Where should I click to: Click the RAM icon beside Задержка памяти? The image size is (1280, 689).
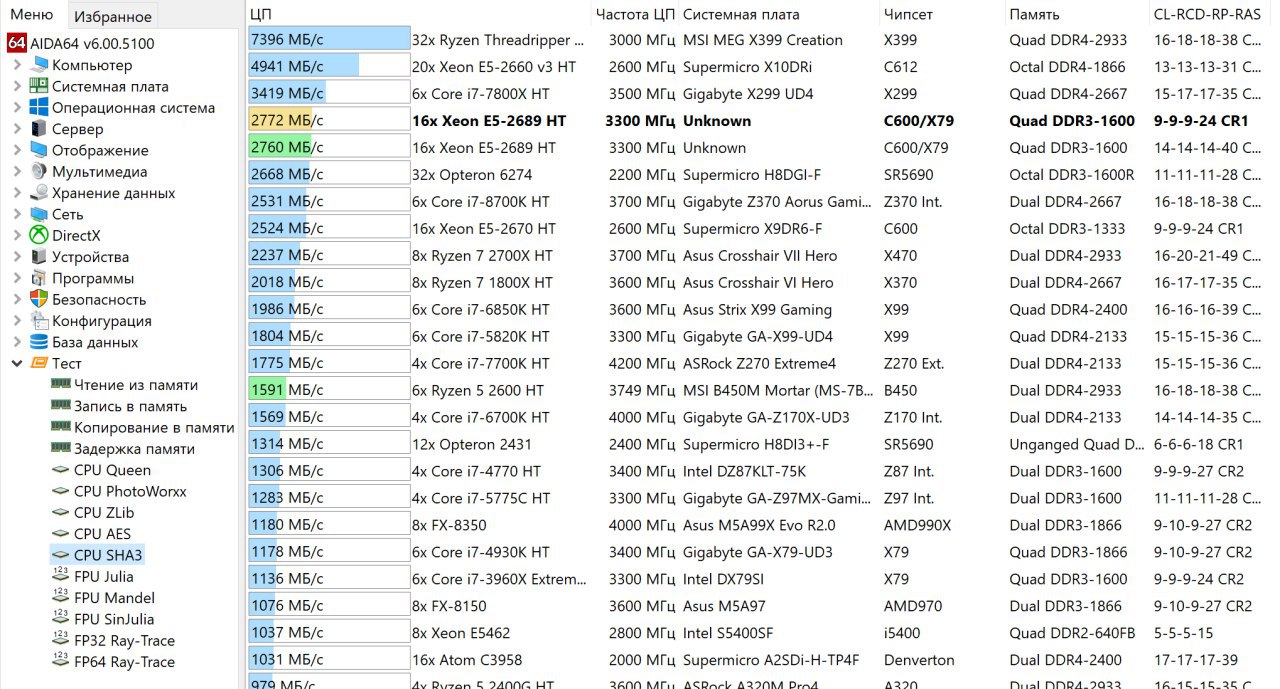pyautogui.click(x=60, y=448)
